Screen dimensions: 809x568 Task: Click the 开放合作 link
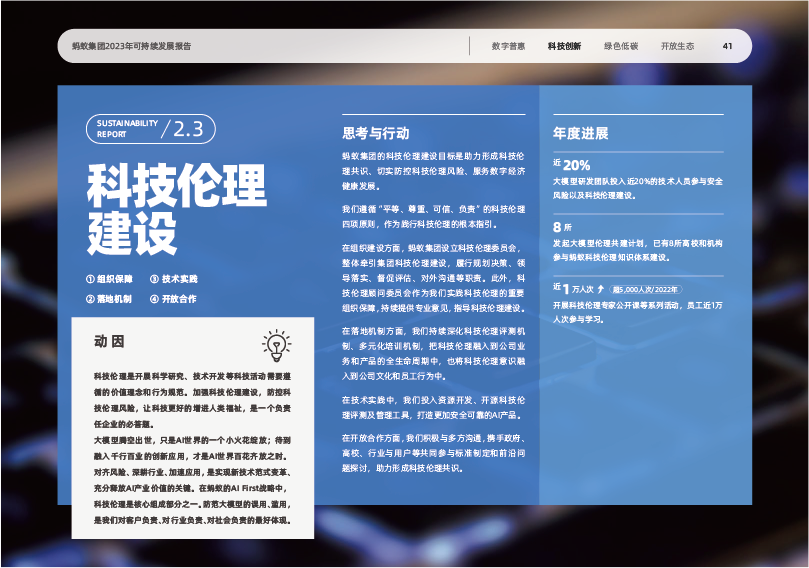point(179,299)
